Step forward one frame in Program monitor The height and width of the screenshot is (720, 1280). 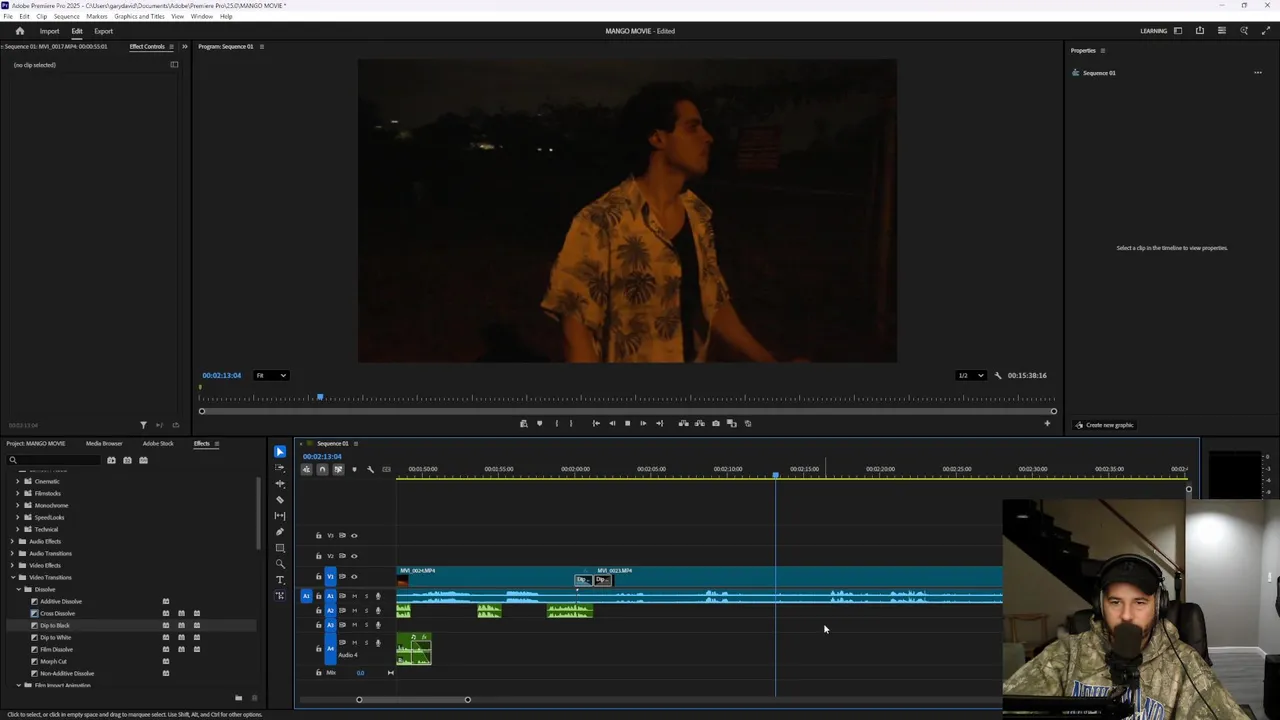pos(643,423)
